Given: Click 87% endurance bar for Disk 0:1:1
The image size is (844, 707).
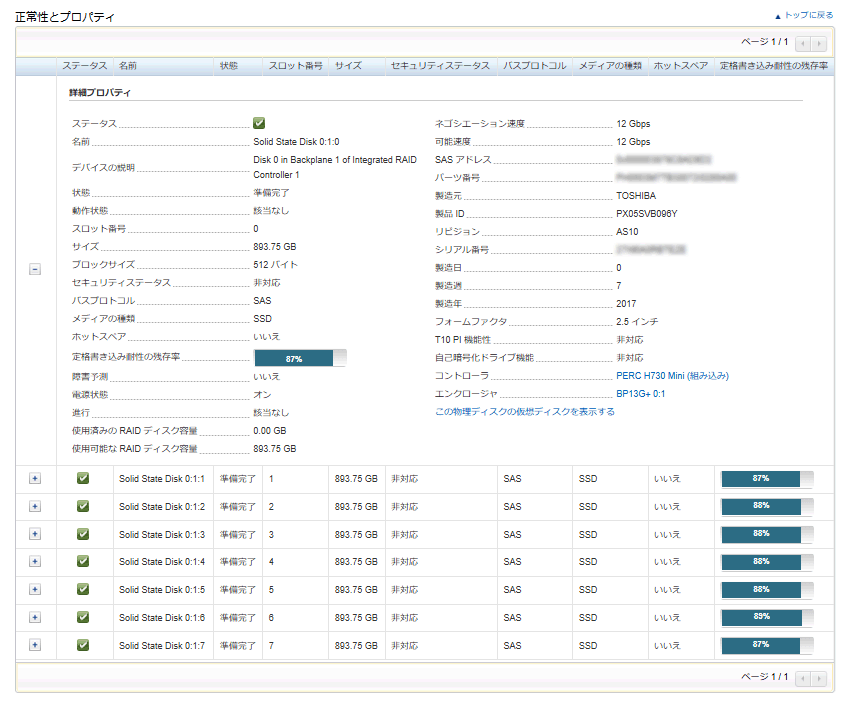Looking at the screenshot, I should pos(768,479).
